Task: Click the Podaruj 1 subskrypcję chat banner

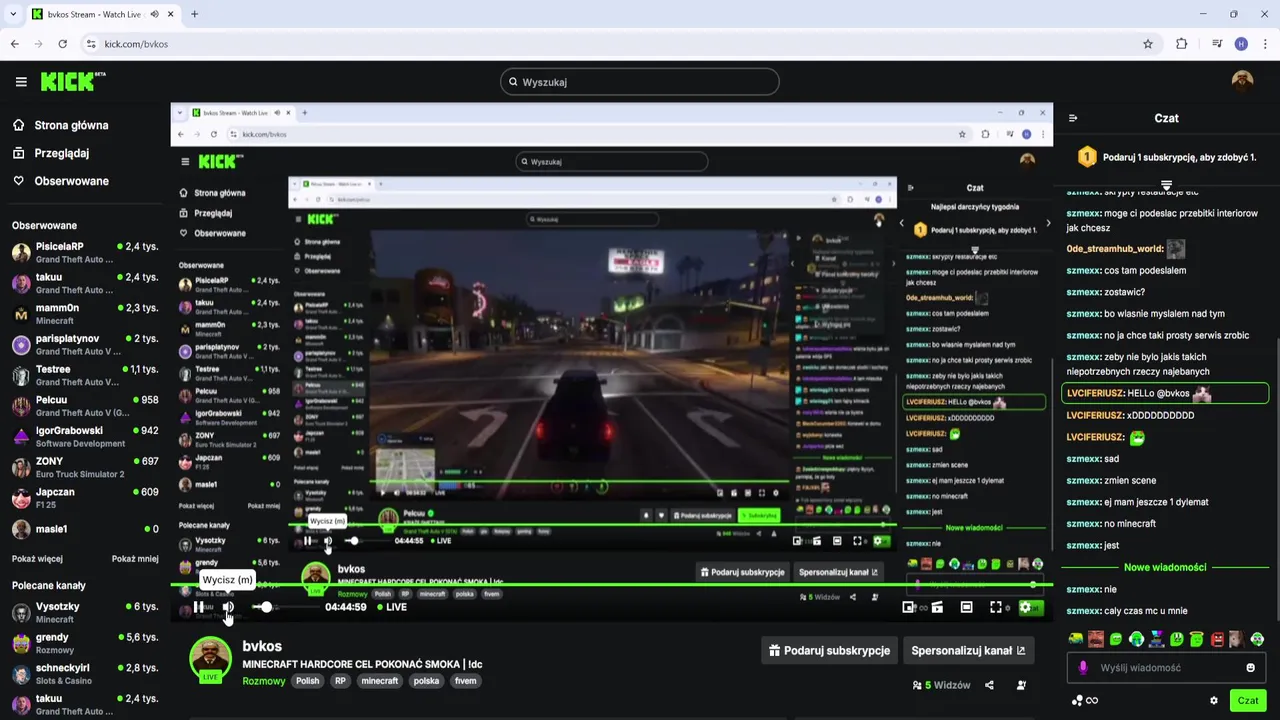Action: (1166, 157)
